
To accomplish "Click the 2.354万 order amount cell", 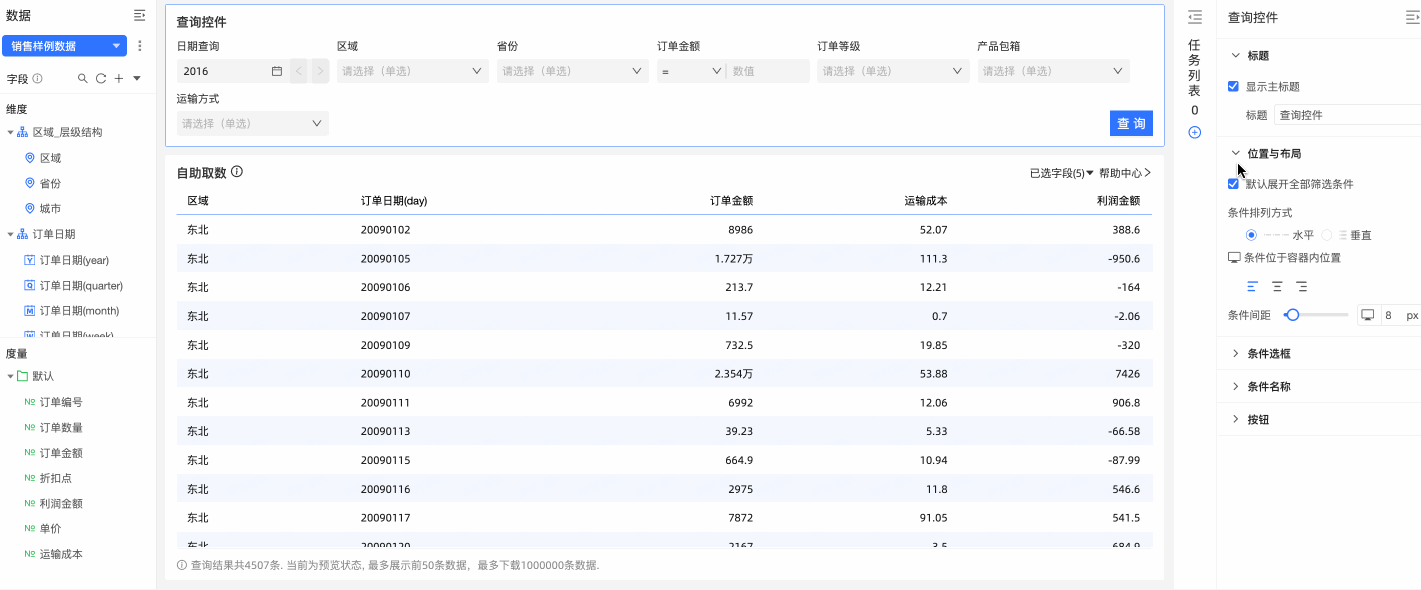I will tap(734, 373).
